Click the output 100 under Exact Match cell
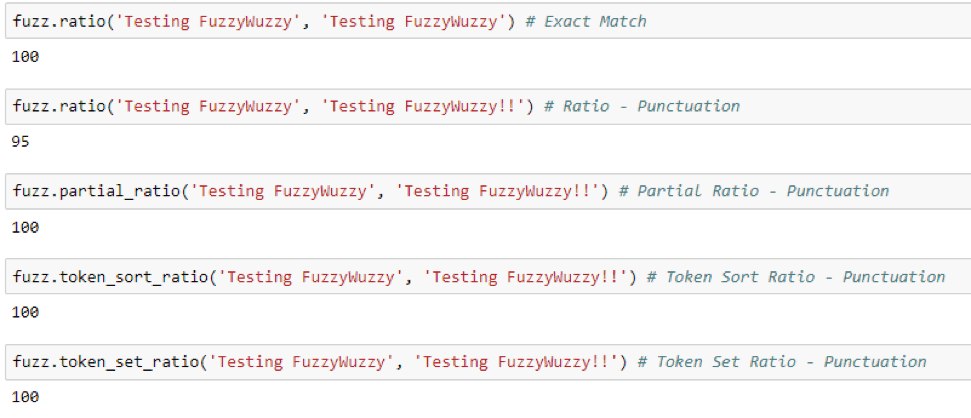This screenshot has width=971, height=418. coord(25,57)
